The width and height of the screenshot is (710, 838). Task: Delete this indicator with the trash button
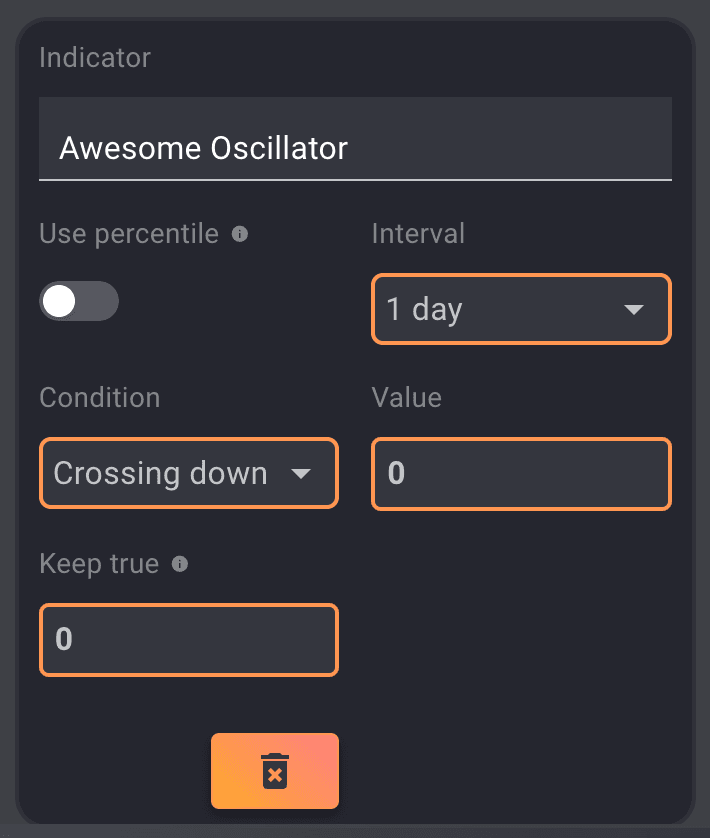click(x=275, y=771)
